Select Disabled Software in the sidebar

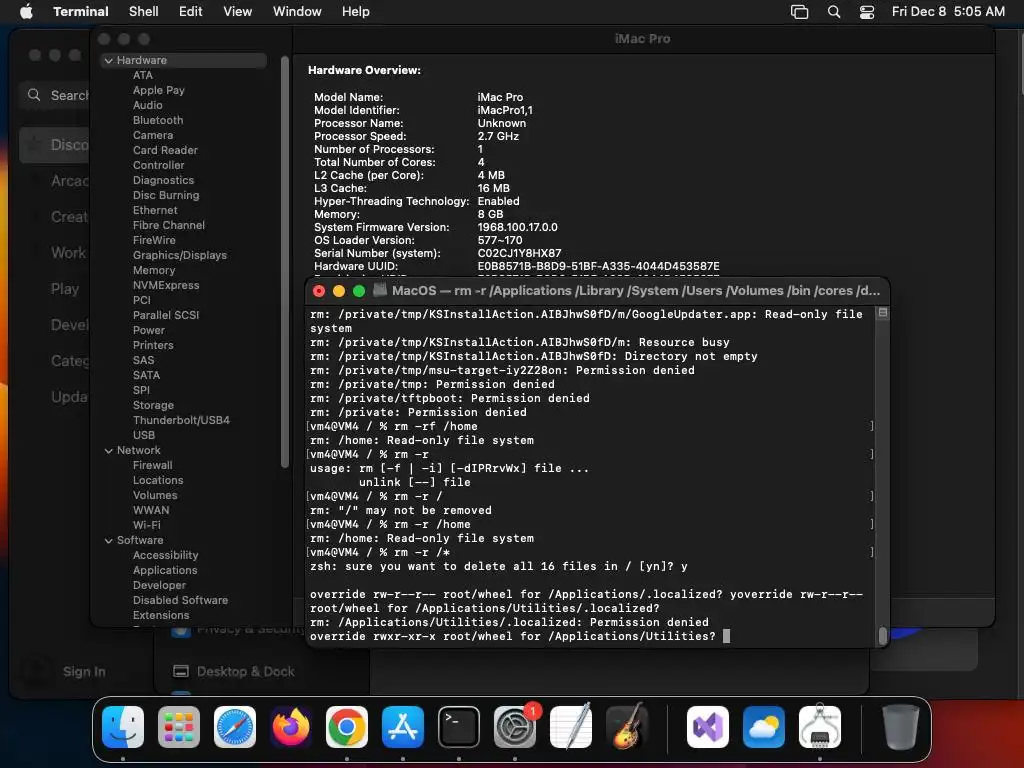coord(180,600)
